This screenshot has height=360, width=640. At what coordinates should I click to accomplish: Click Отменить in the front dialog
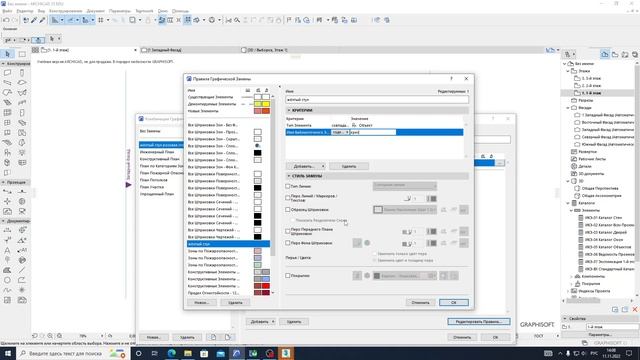pos(420,302)
